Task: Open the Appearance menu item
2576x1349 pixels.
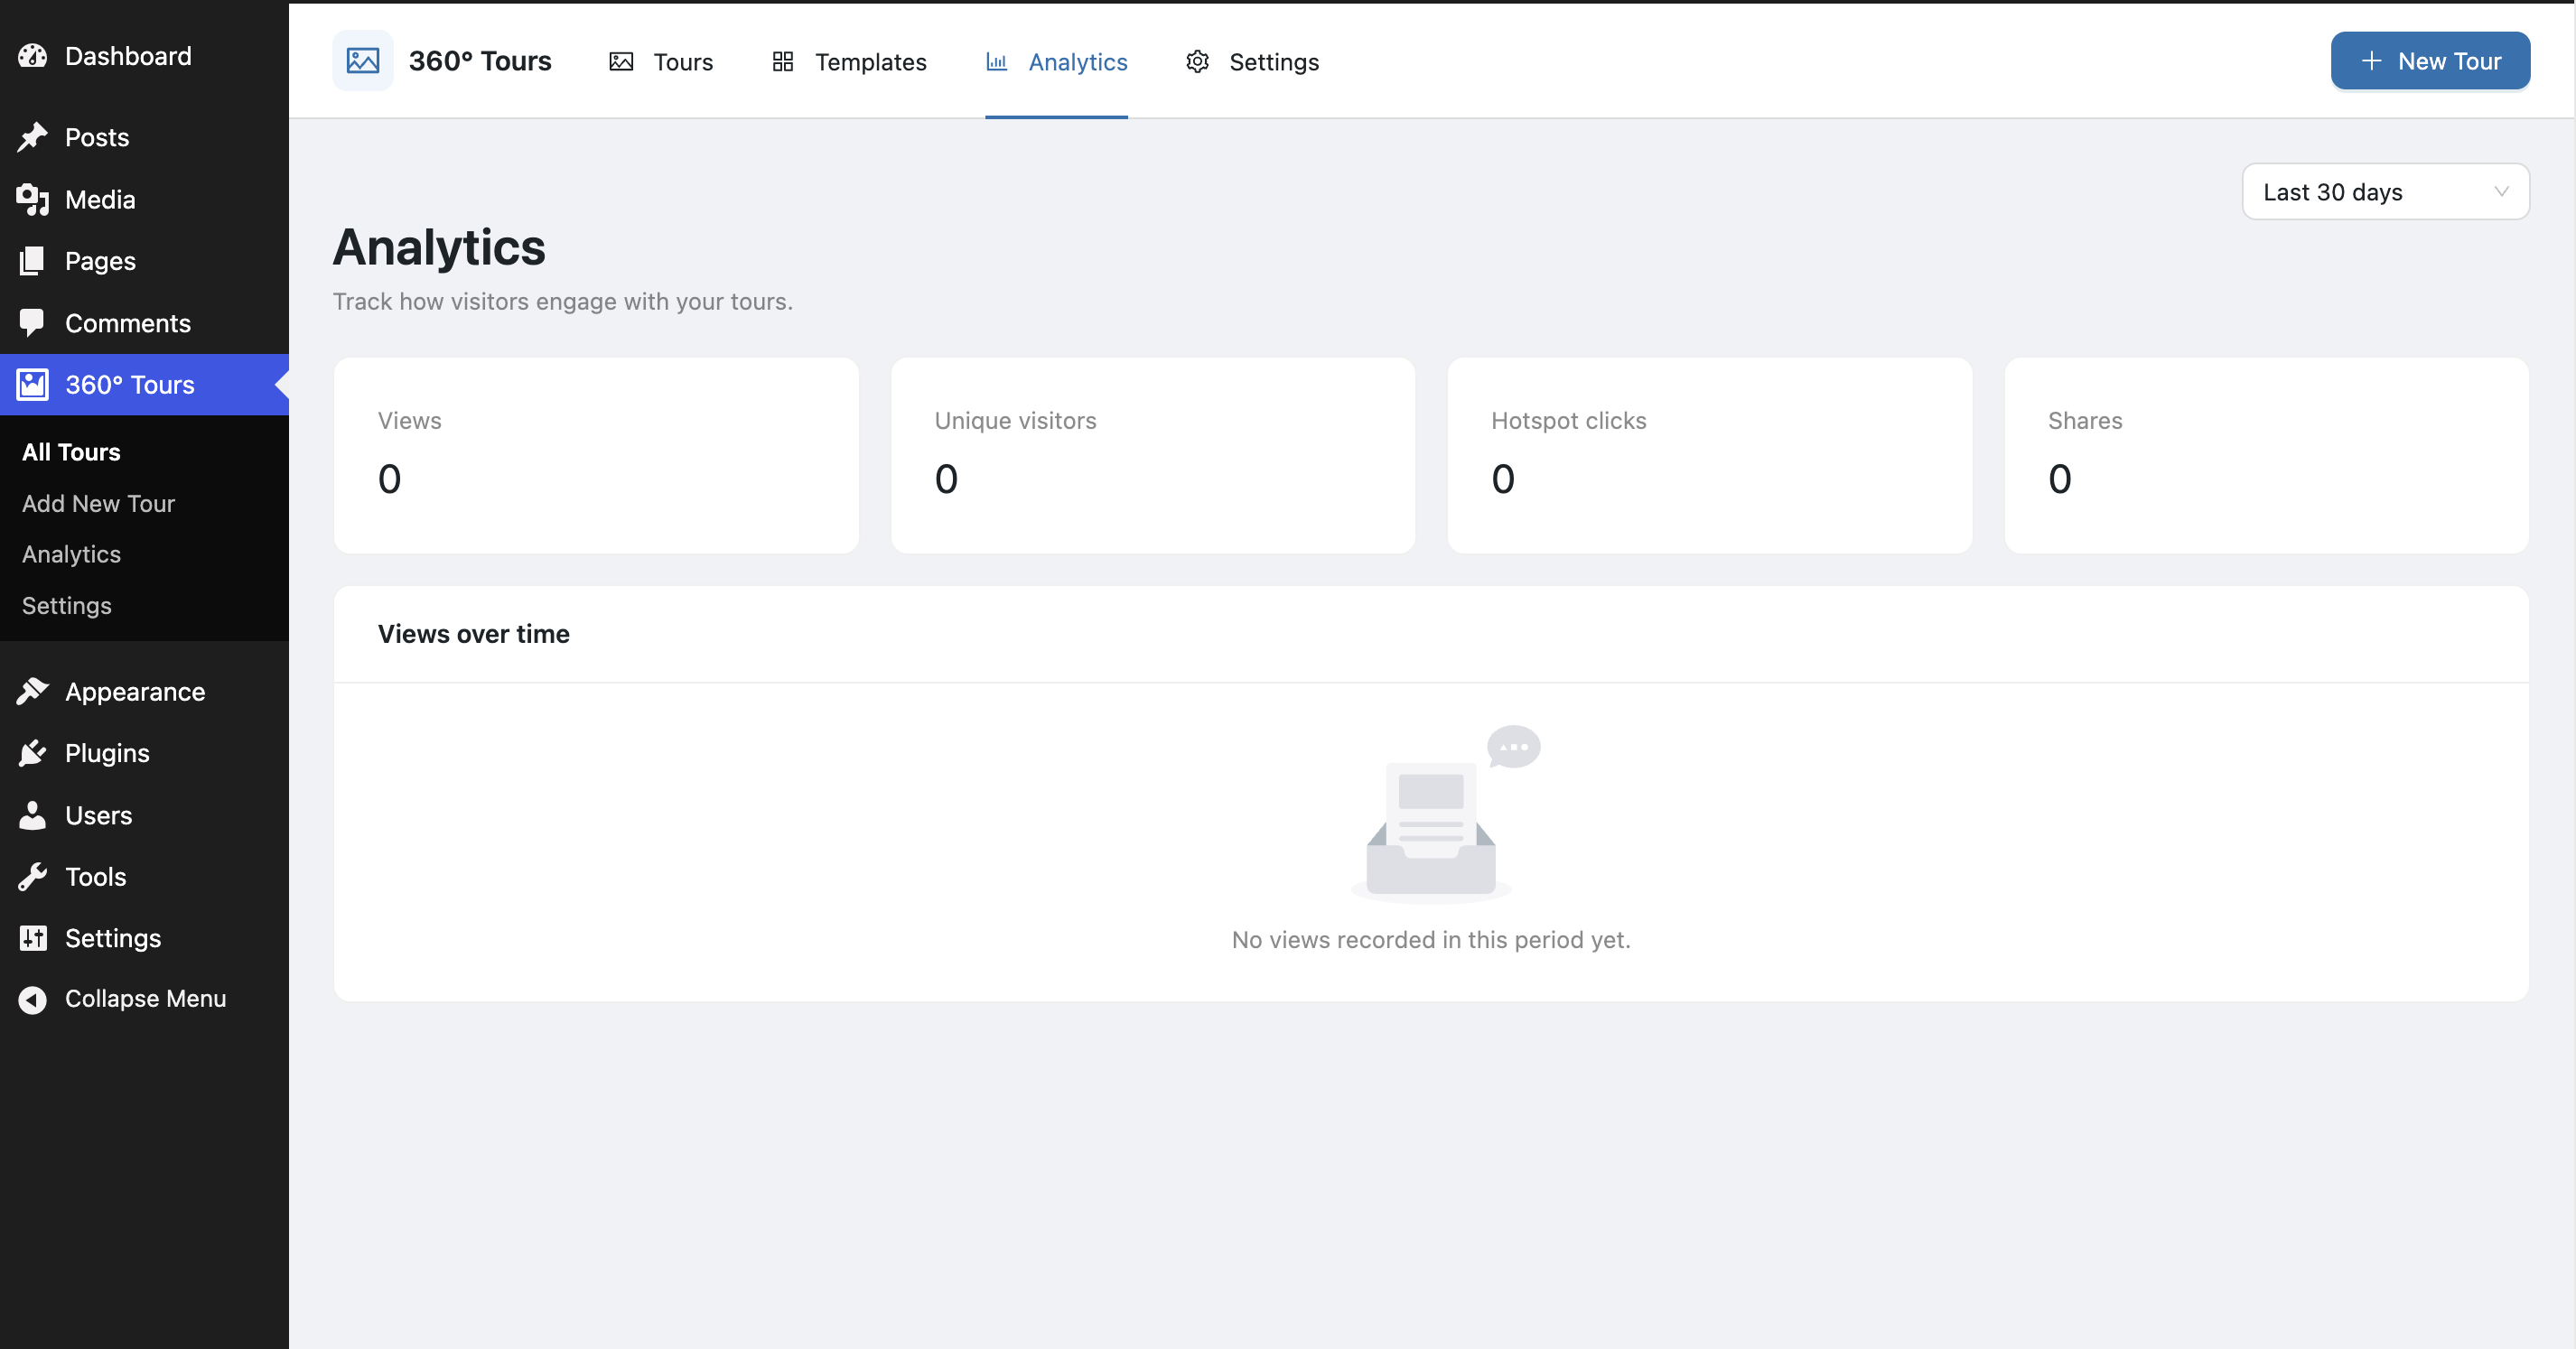Action: 144,691
